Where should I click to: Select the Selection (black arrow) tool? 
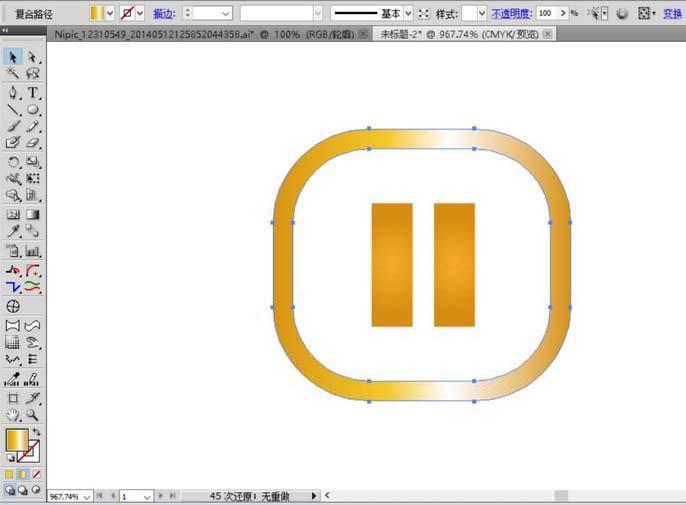coord(13,57)
